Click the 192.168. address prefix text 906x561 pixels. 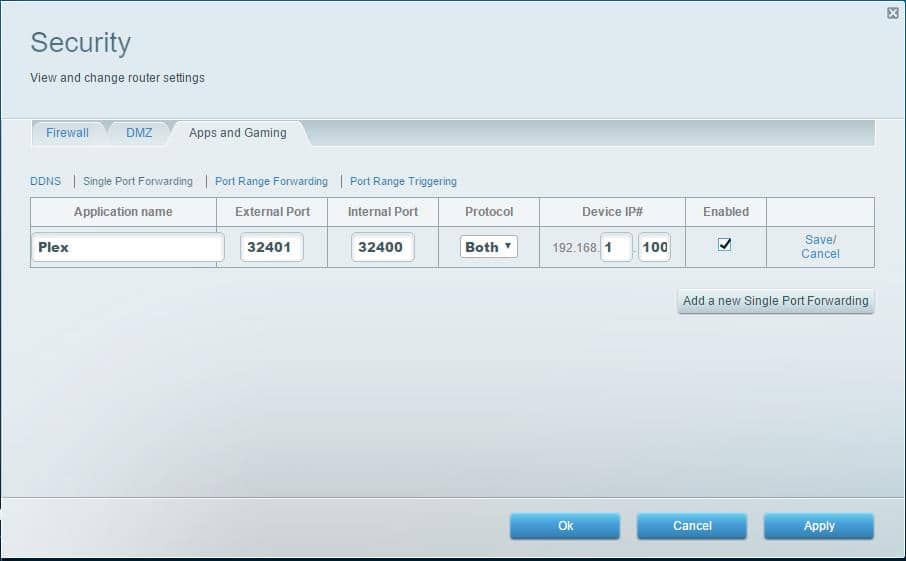coord(575,248)
